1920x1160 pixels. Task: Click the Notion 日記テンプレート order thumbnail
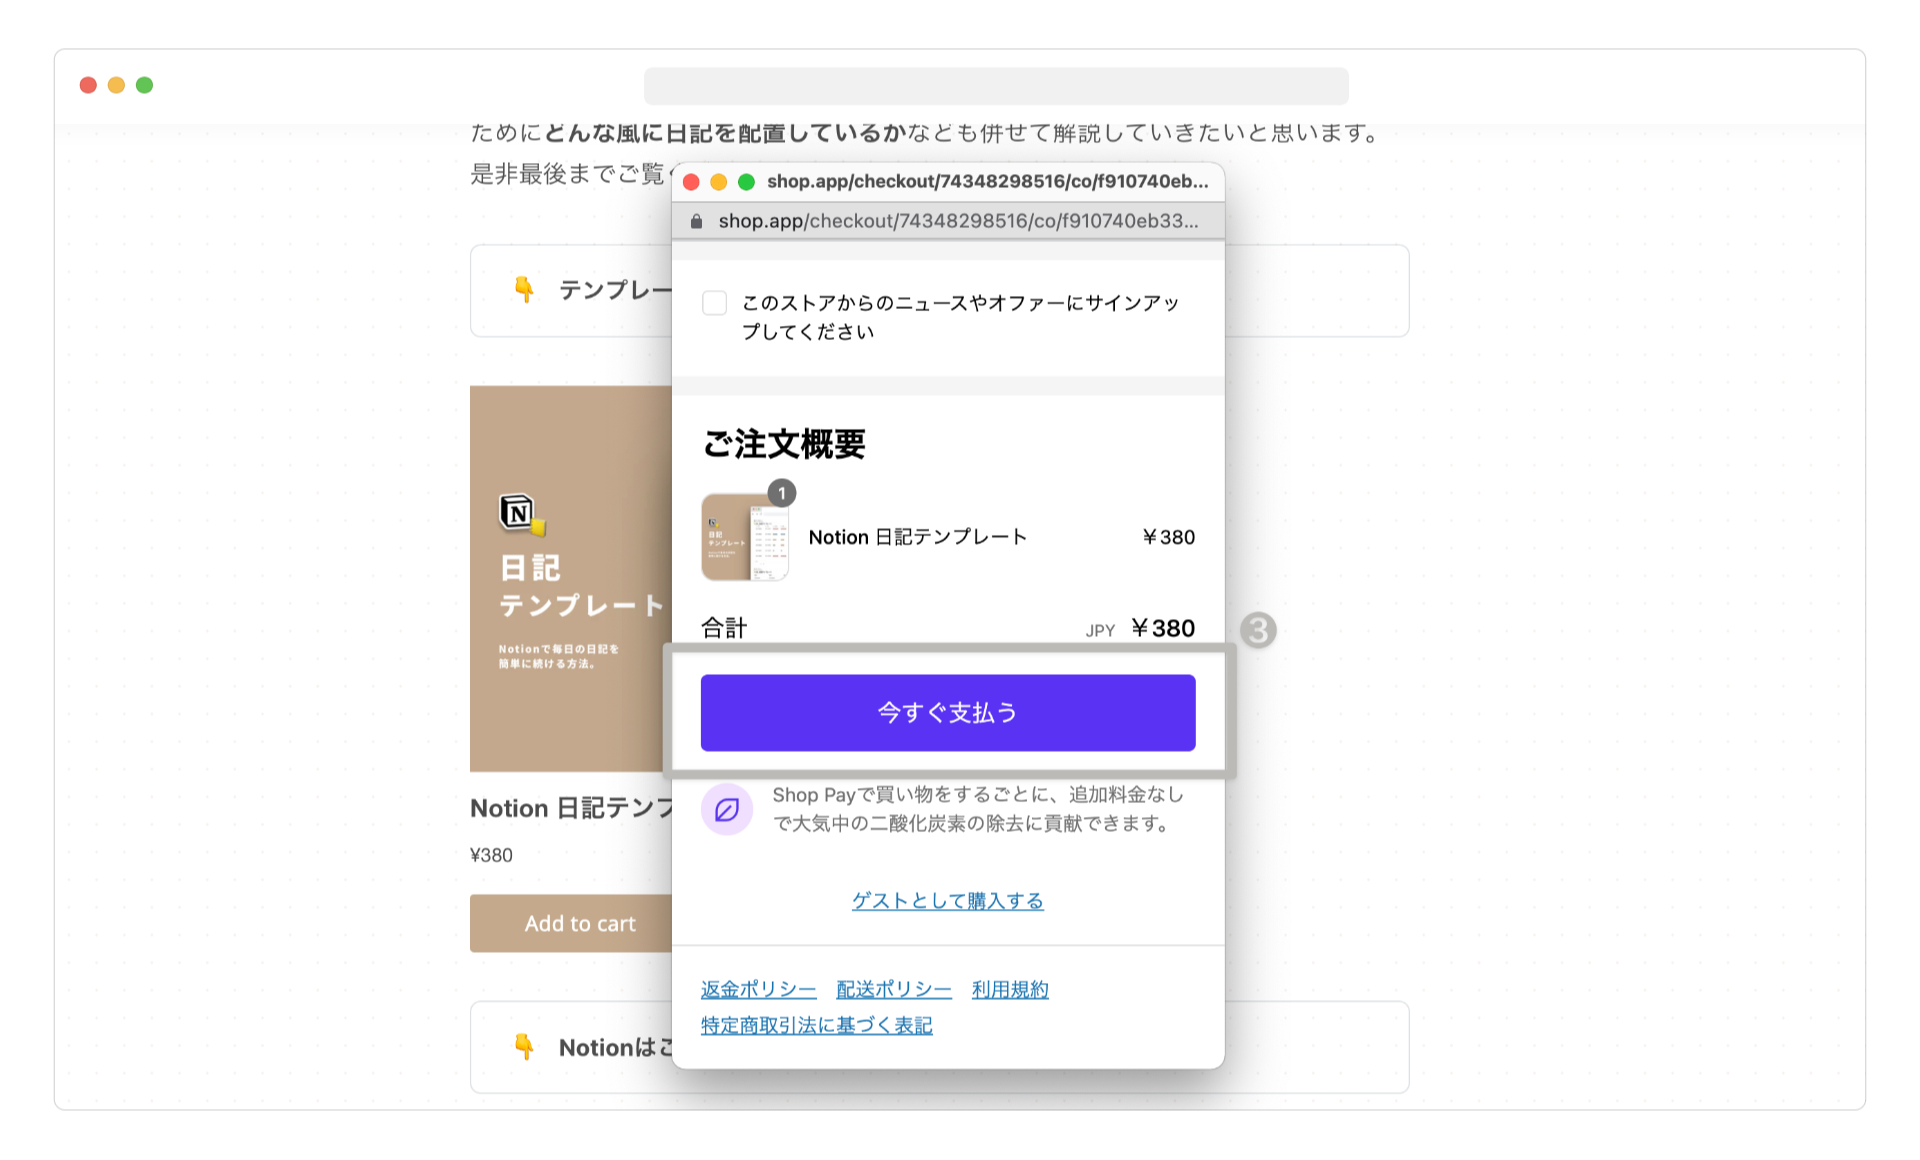tap(745, 537)
